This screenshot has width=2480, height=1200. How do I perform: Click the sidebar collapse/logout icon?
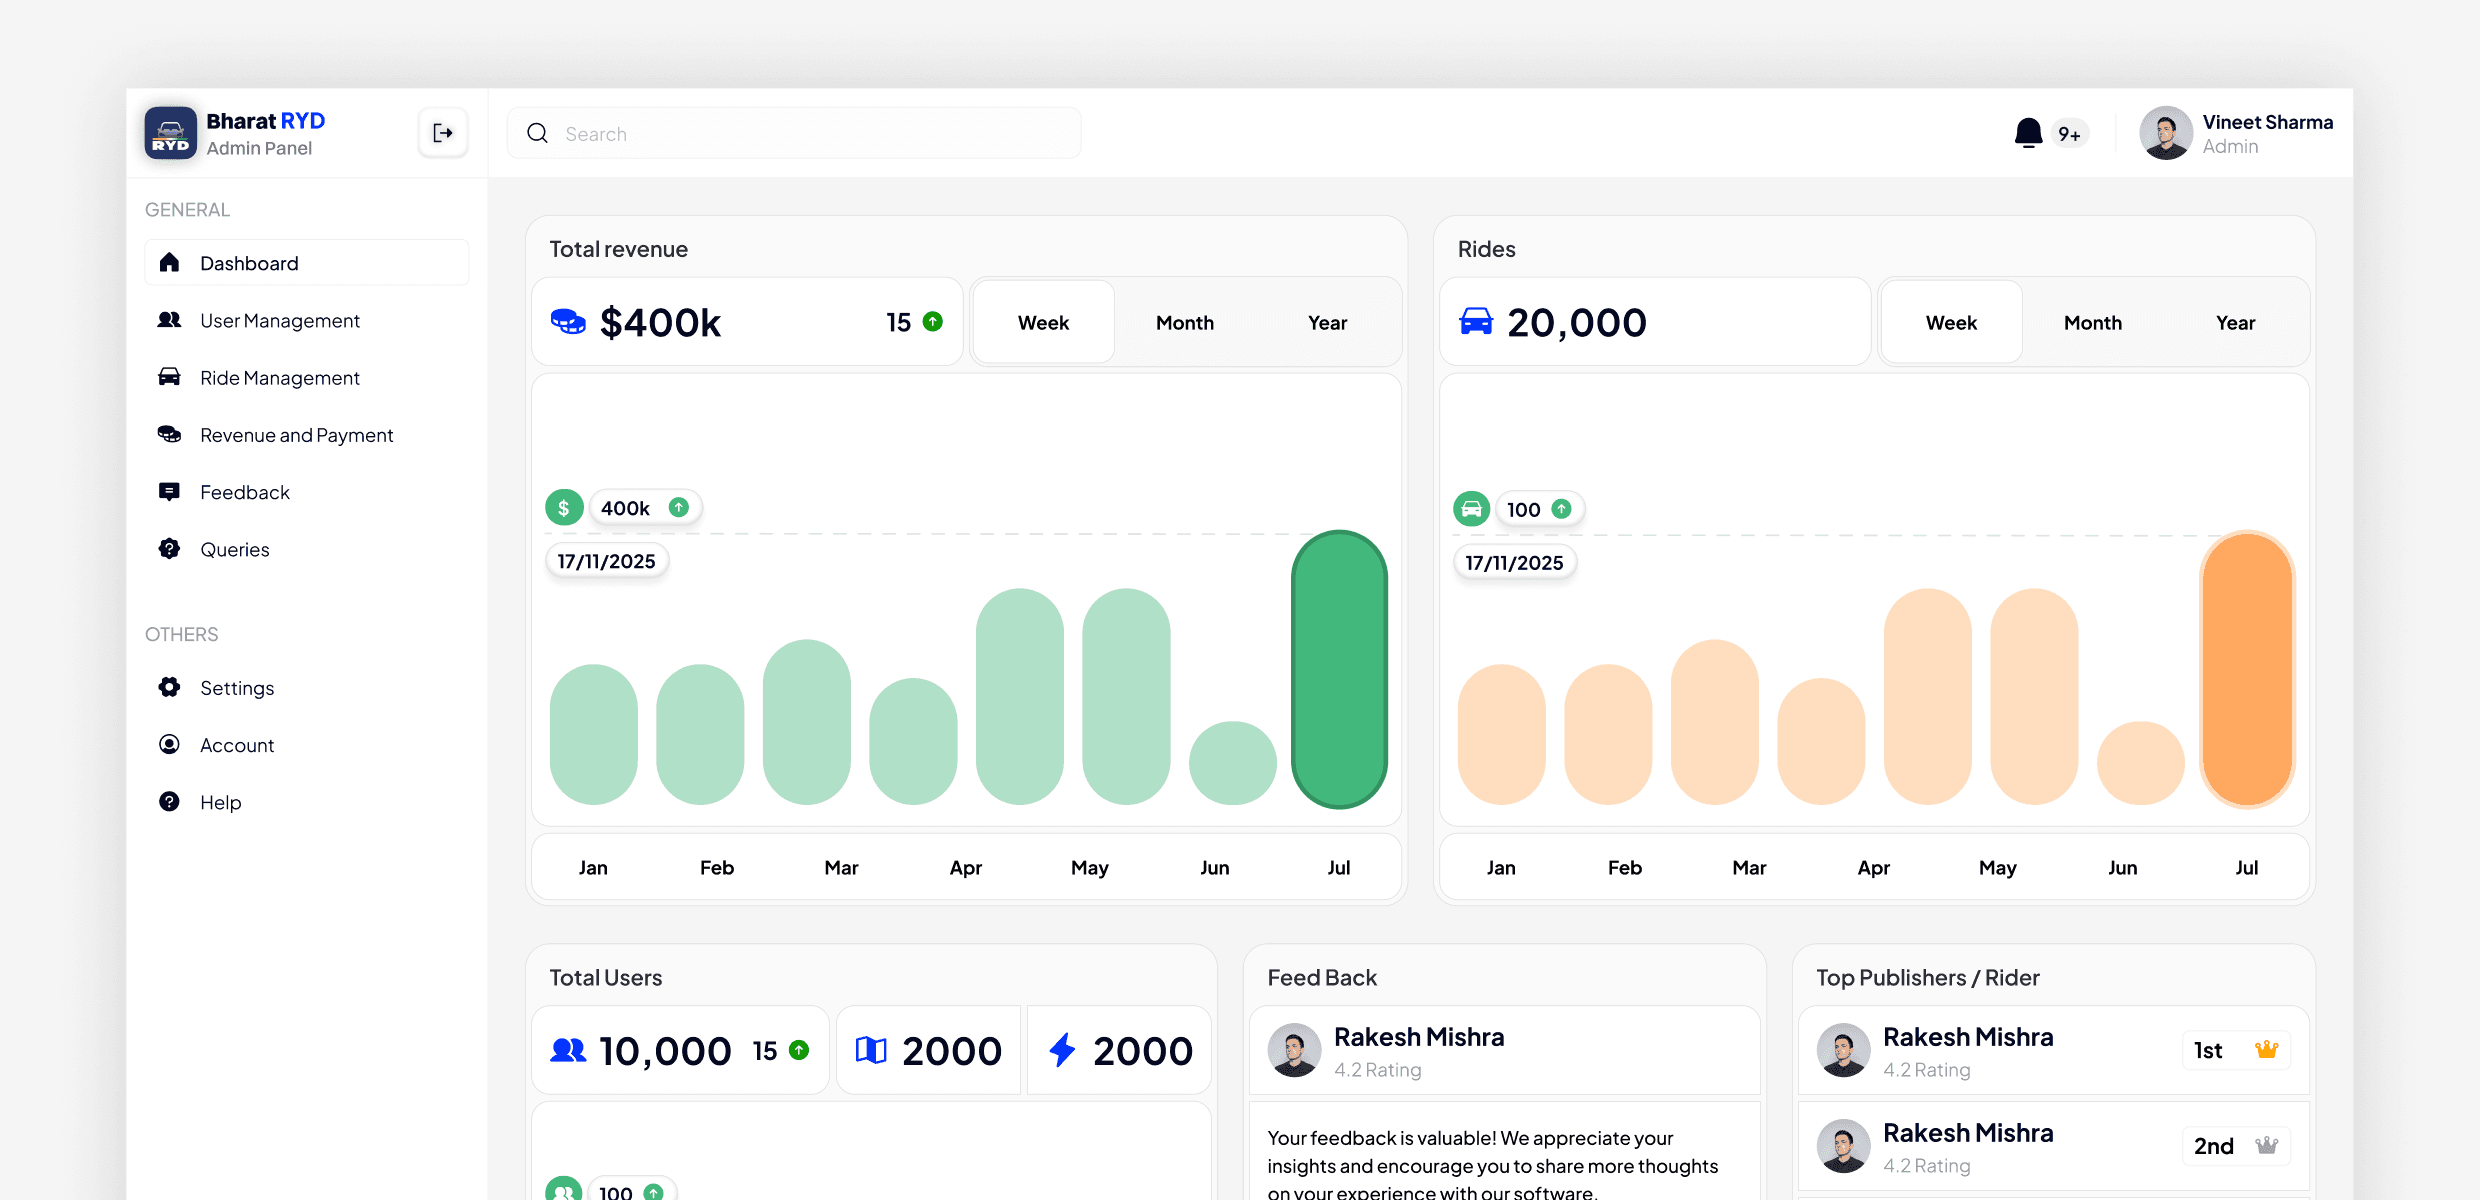pos(443,133)
